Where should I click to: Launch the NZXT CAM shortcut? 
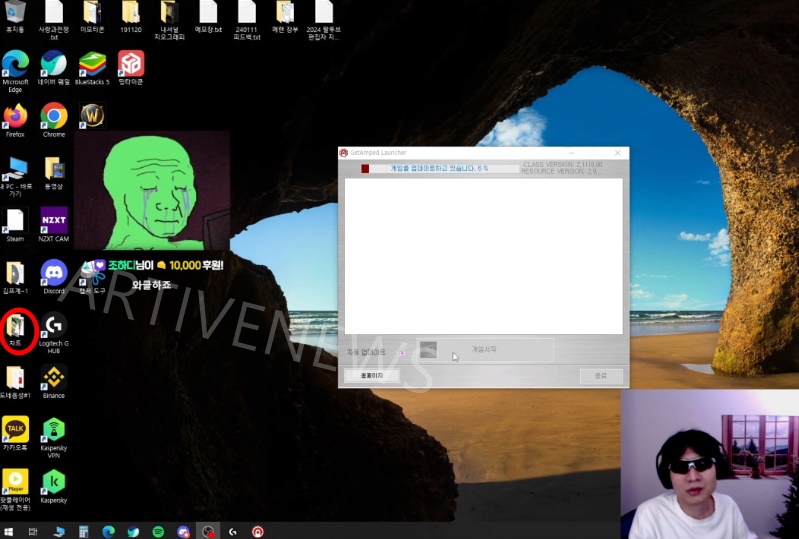click(x=54, y=220)
